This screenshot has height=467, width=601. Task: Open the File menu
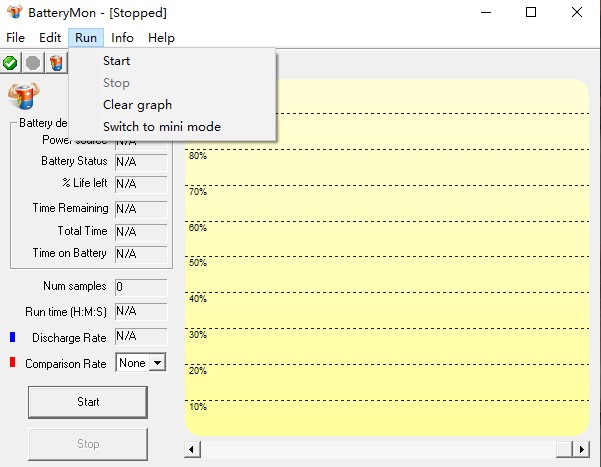pyautogui.click(x=15, y=38)
